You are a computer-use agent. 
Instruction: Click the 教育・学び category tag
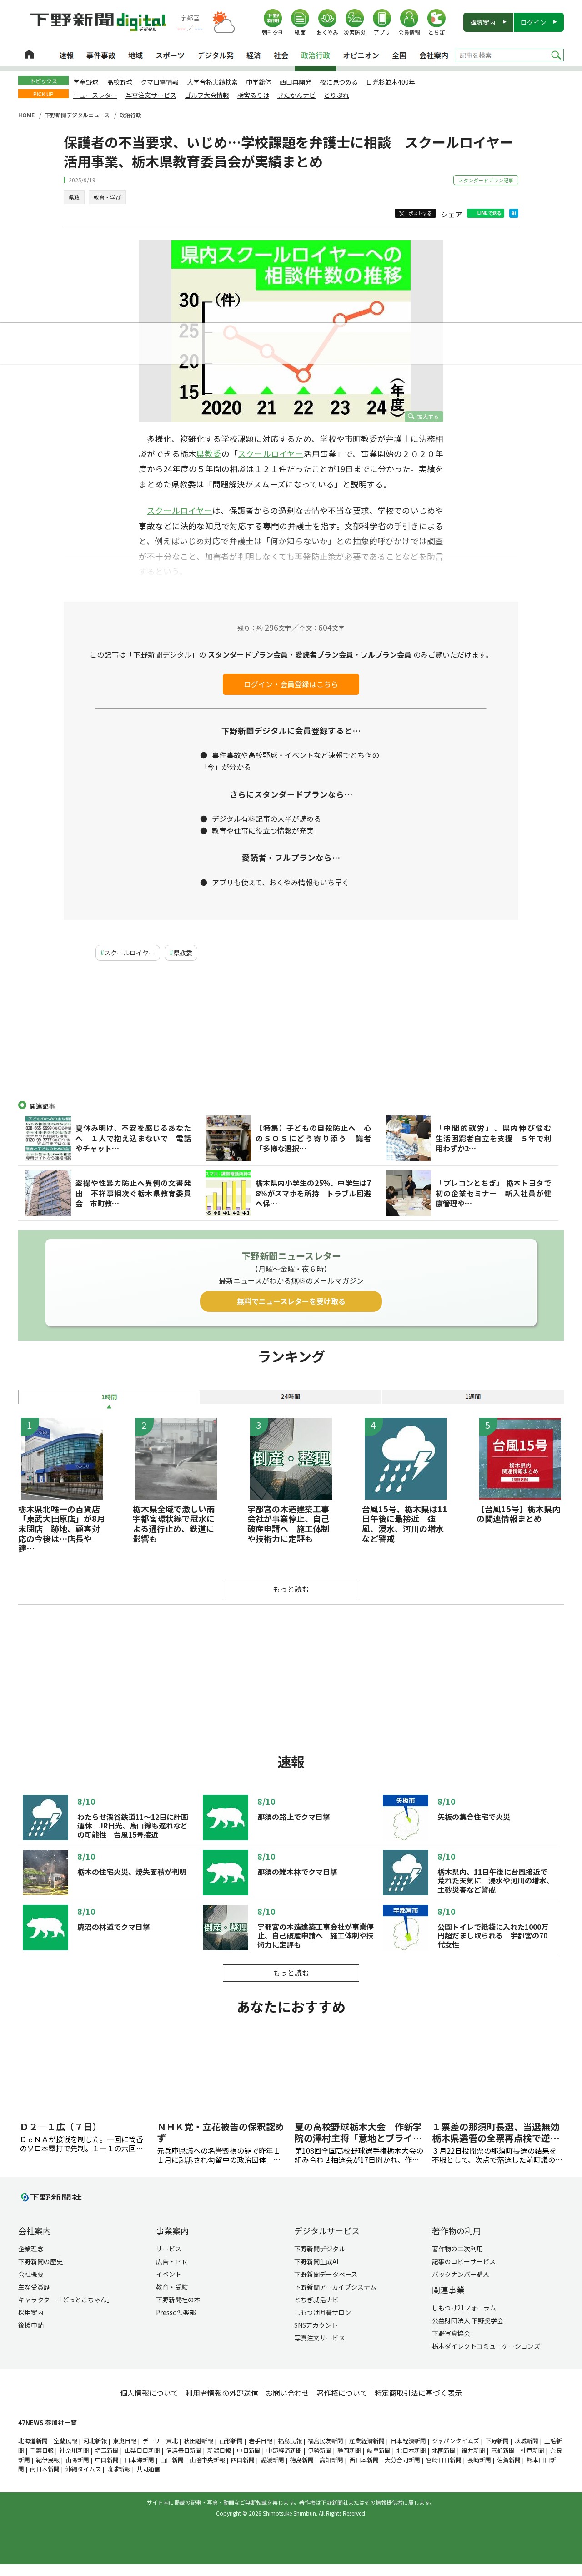[107, 197]
